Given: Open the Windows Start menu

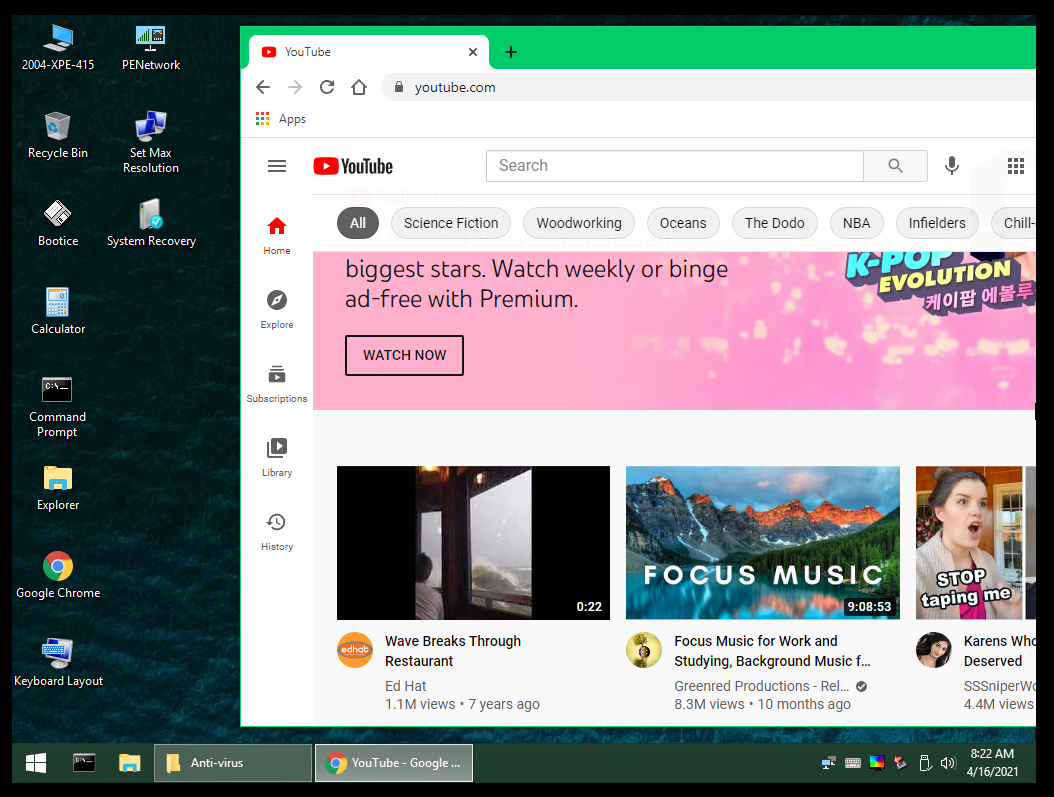Looking at the screenshot, I should [x=36, y=763].
